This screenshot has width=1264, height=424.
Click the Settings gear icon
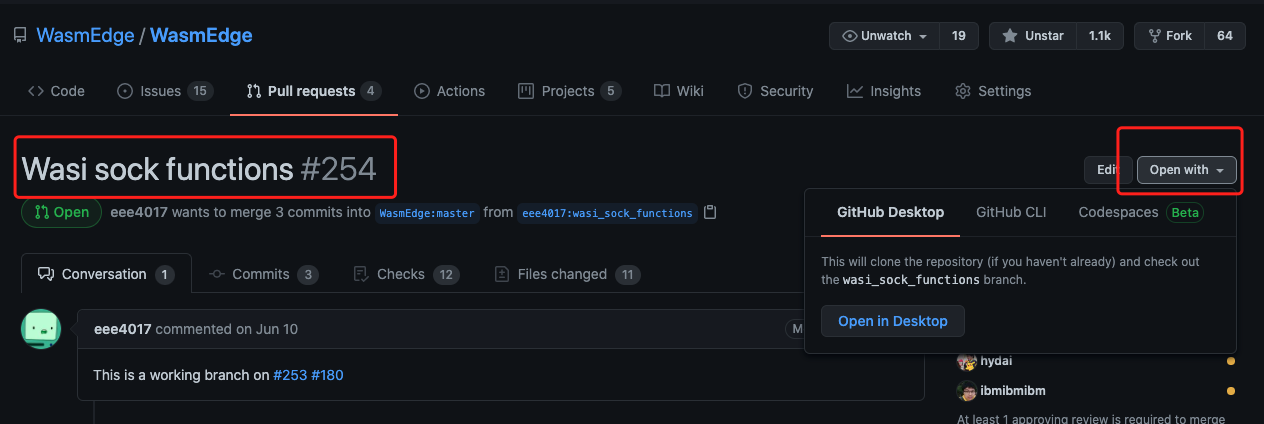963,91
